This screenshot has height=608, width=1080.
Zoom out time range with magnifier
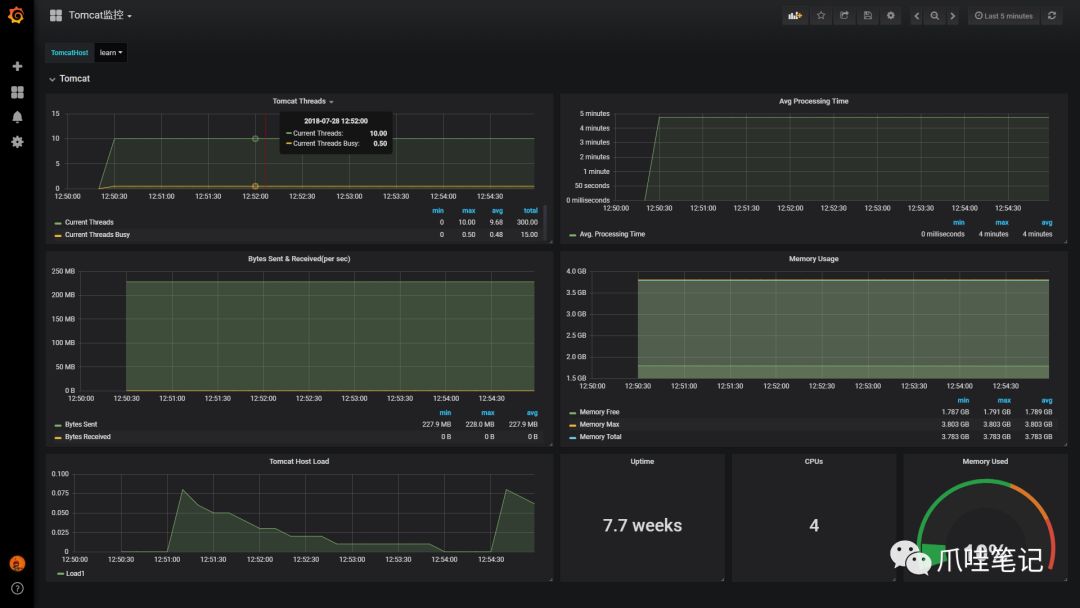click(x=935, y=15)
